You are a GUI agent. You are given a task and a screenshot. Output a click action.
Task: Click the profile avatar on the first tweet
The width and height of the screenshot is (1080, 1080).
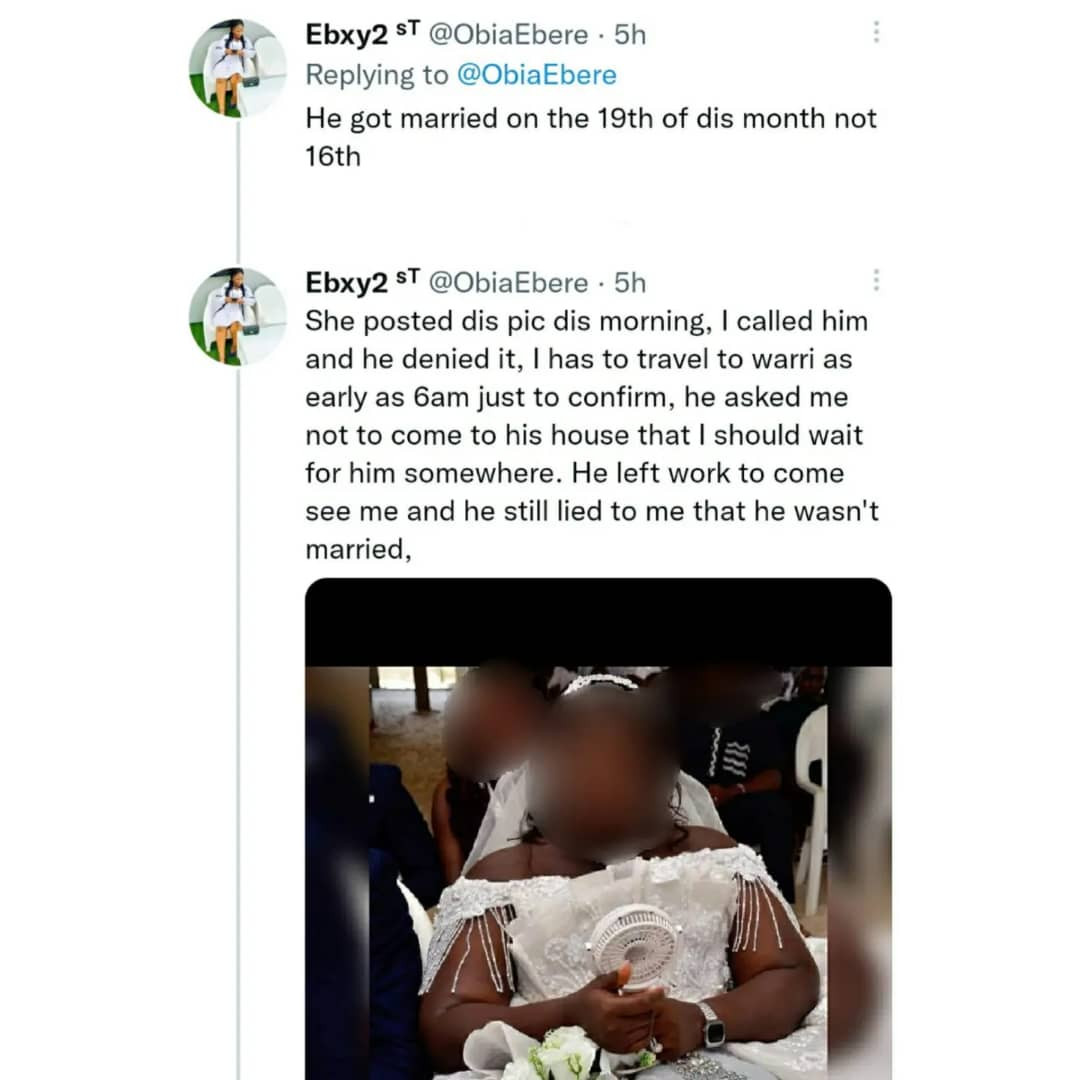[x=238, y=67]
